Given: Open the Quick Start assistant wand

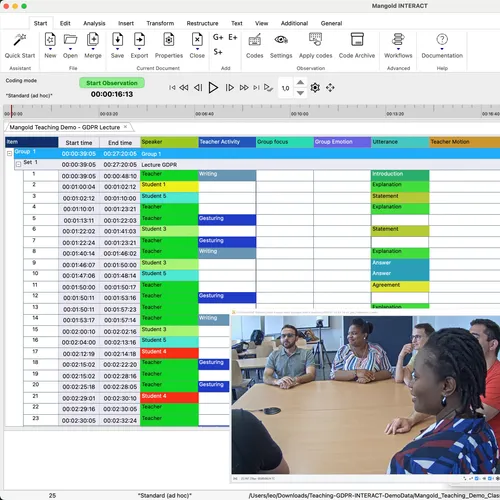Looking at the screenshot, I should pos(20,40).
